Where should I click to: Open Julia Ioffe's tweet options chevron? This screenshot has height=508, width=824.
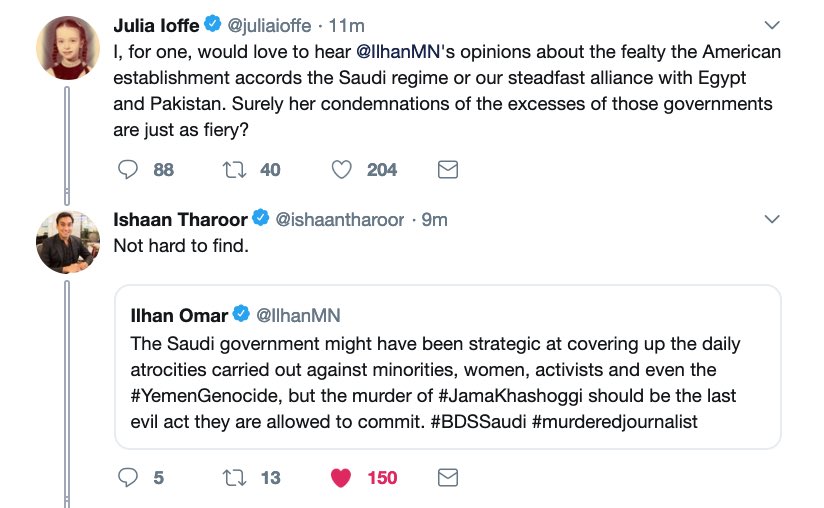pos(771,24)
